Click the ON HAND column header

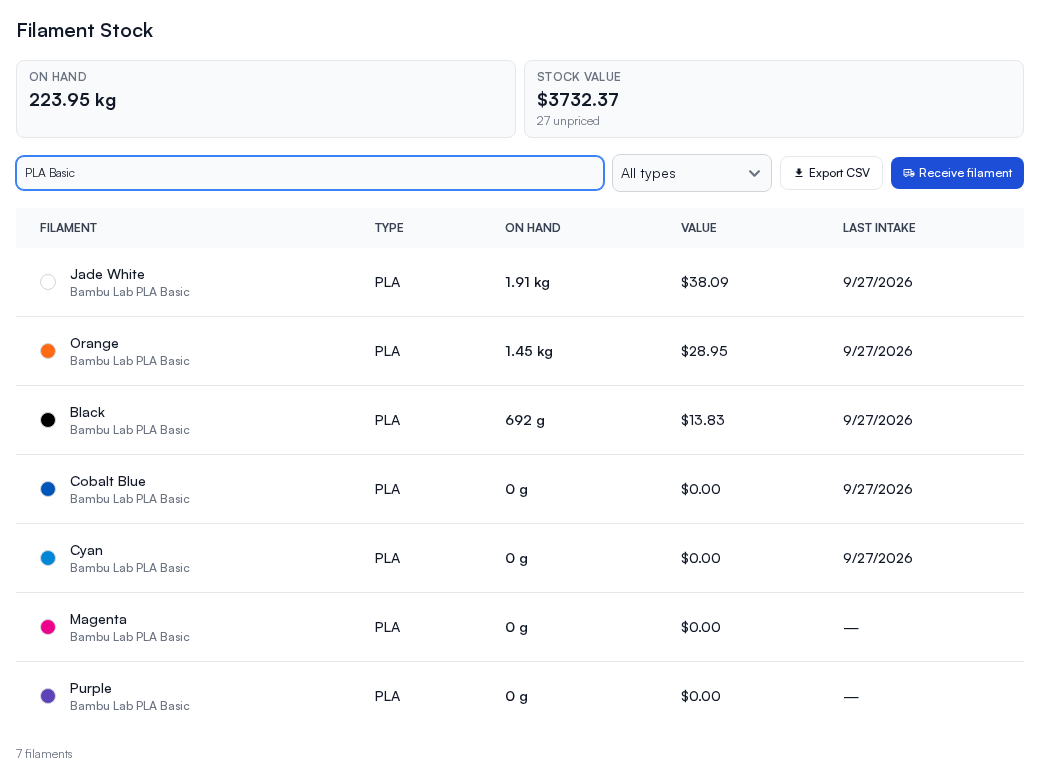[533, 227]
